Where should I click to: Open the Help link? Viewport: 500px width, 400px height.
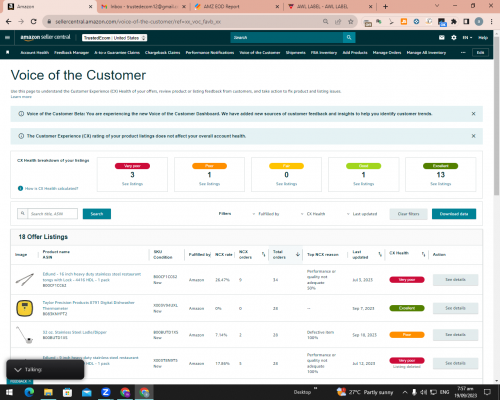point(483,38)
